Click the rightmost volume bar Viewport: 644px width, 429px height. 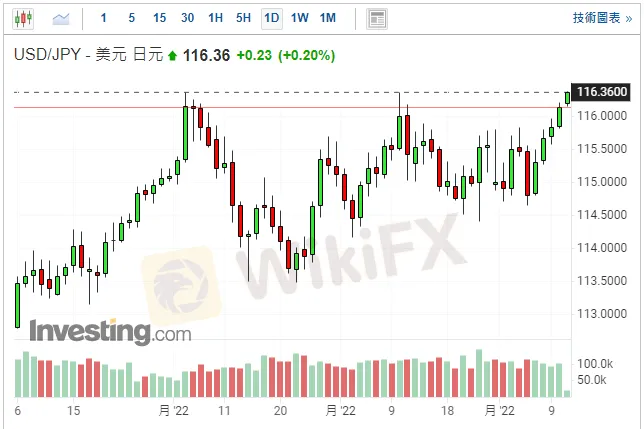coord(567,393)
